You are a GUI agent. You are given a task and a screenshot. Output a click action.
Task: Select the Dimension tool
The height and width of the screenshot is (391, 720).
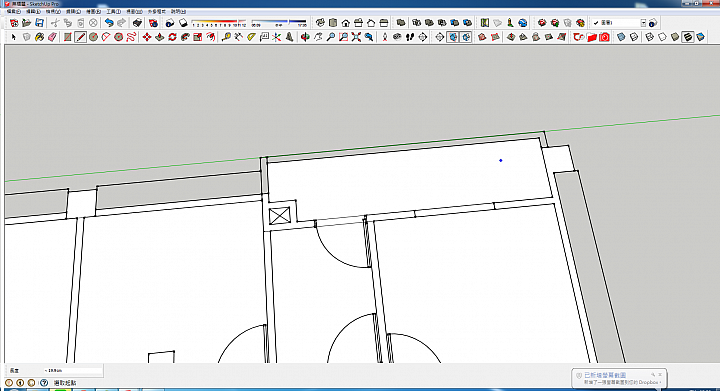pos(238,37)
